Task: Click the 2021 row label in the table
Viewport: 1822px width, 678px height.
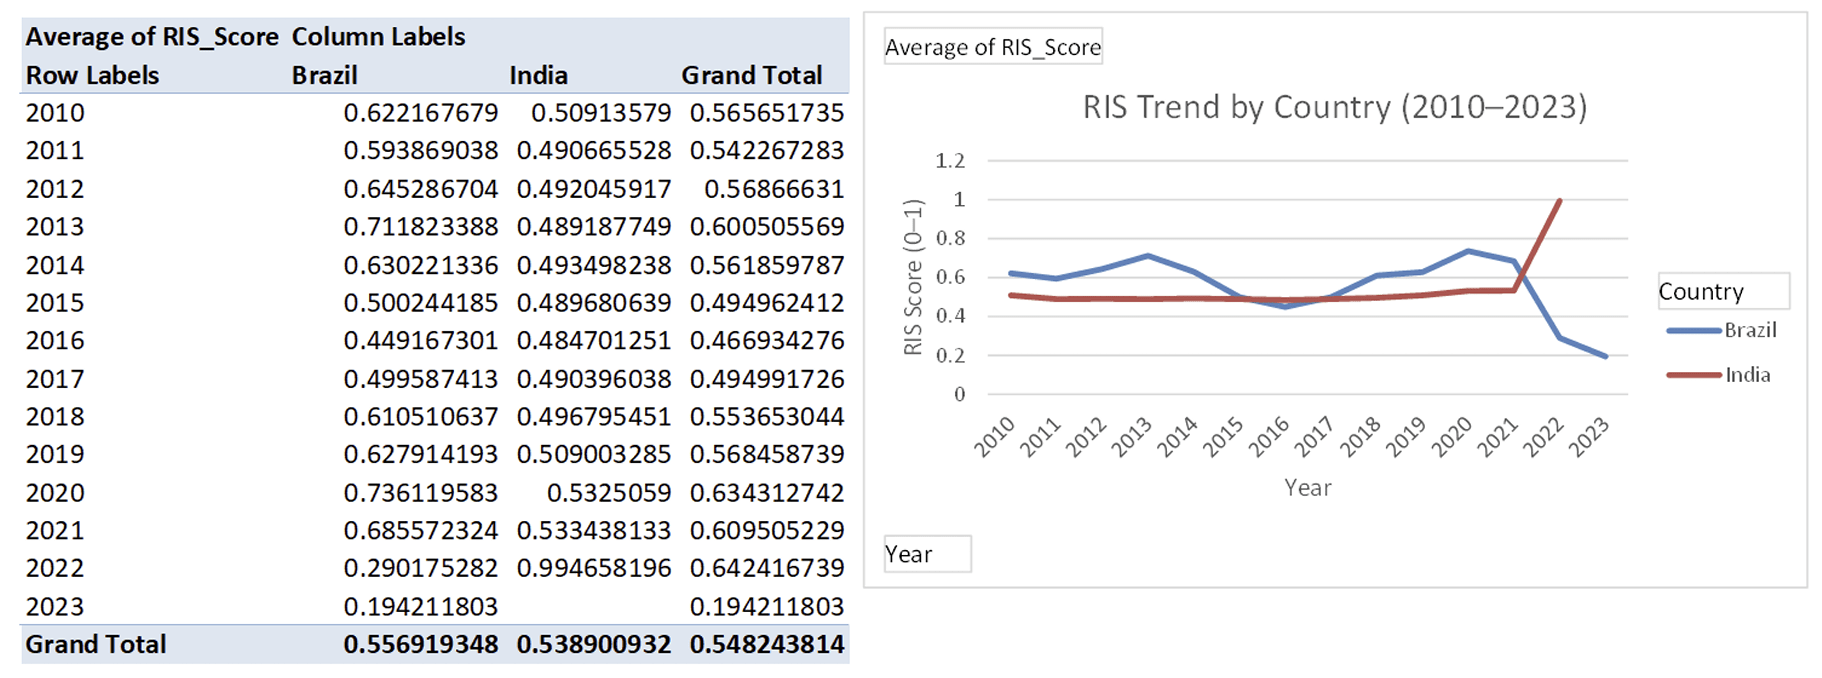Action: point(55,531)
